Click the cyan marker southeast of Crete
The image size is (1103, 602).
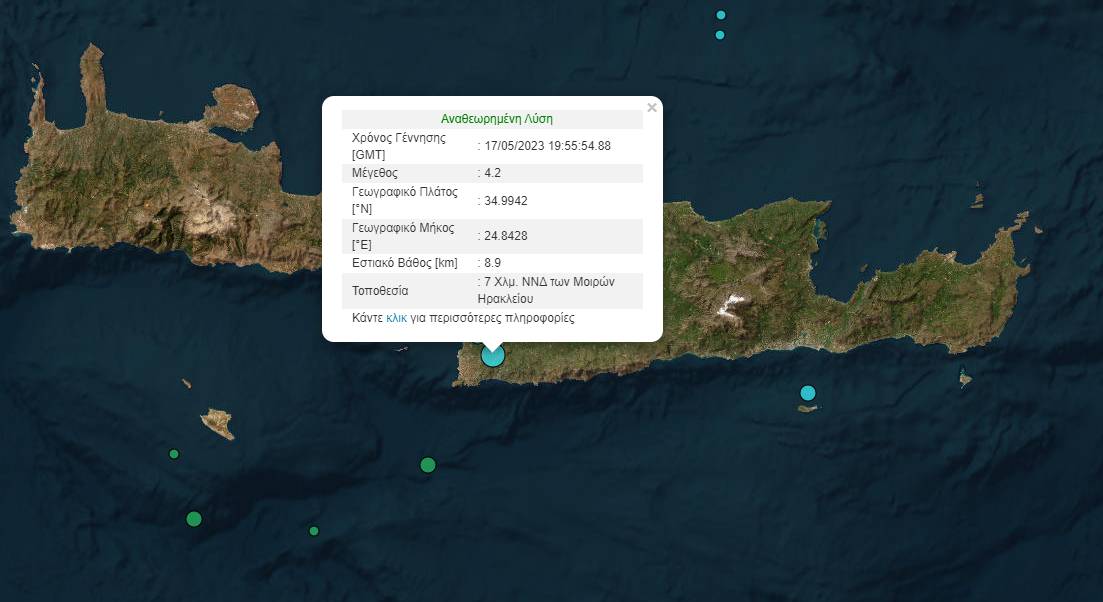point(808,393)
